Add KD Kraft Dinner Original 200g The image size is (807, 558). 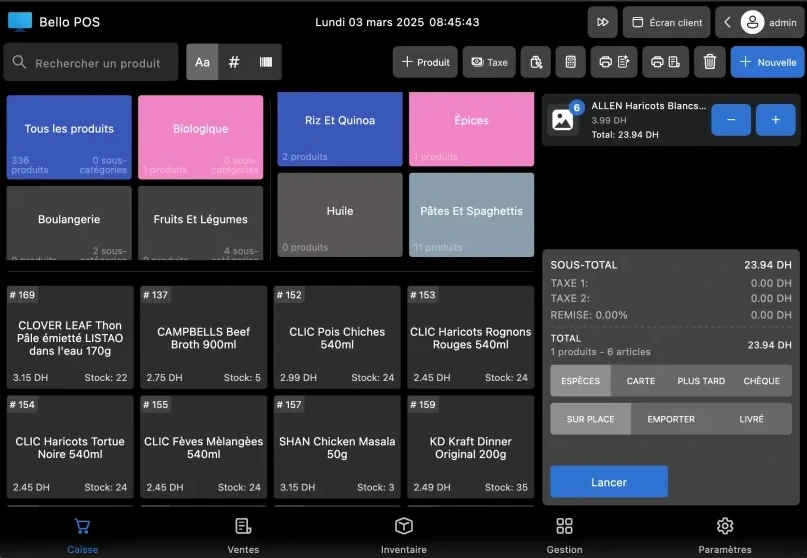(x=470, y=447)
